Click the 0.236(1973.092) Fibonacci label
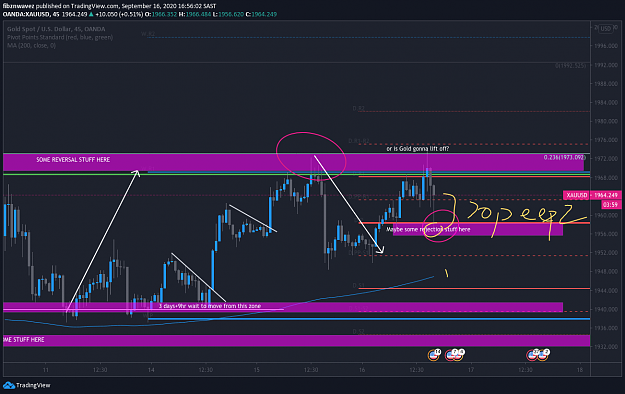Image resolution: width=625 pixels, height=394 pixels. [x=564, y=158]
